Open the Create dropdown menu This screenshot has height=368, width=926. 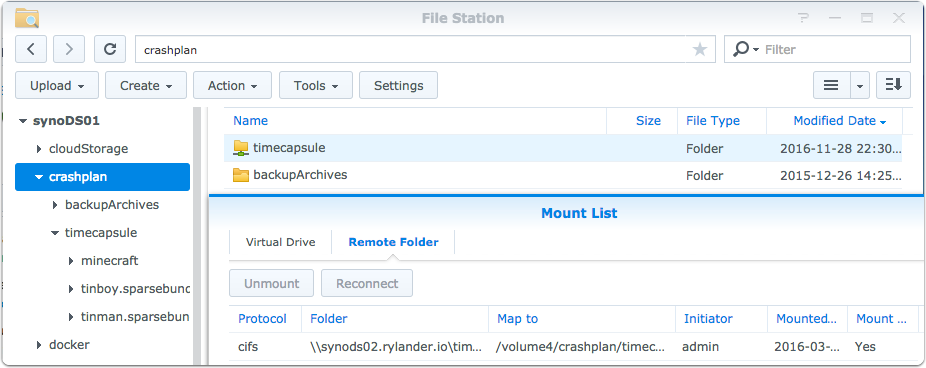click(x=146, y=86)
